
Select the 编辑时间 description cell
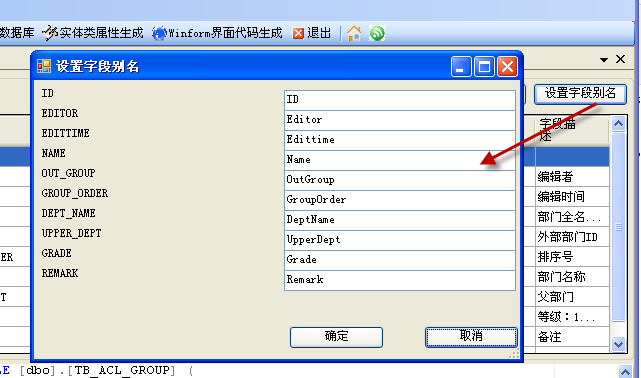pos(572,197)
